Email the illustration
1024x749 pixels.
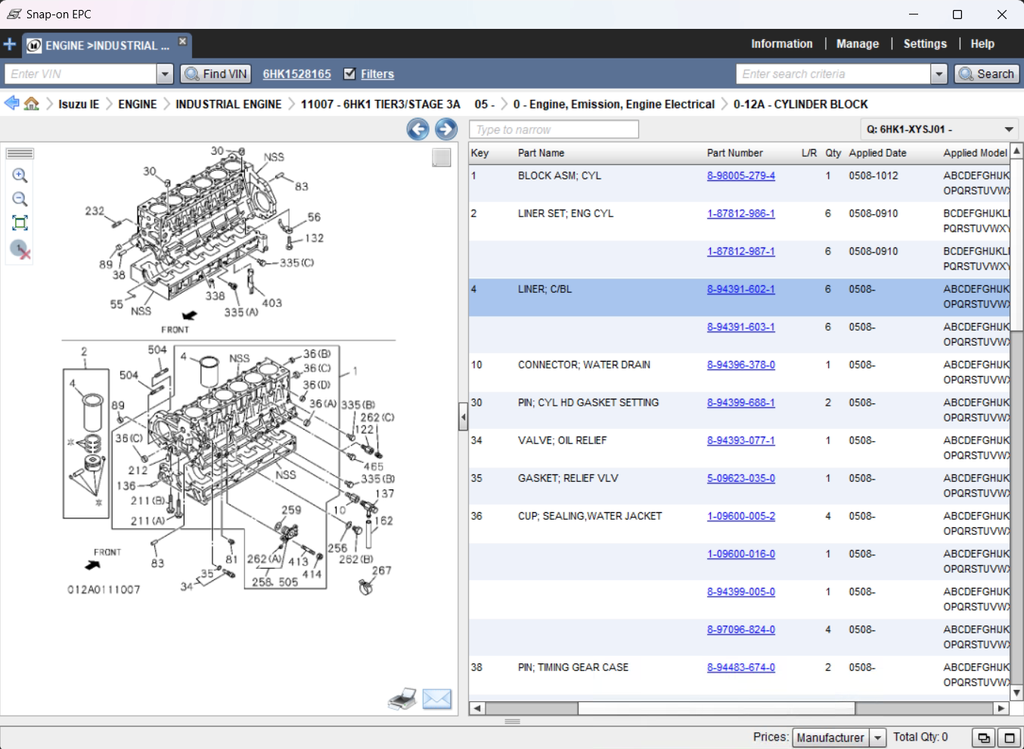(437, 699)
